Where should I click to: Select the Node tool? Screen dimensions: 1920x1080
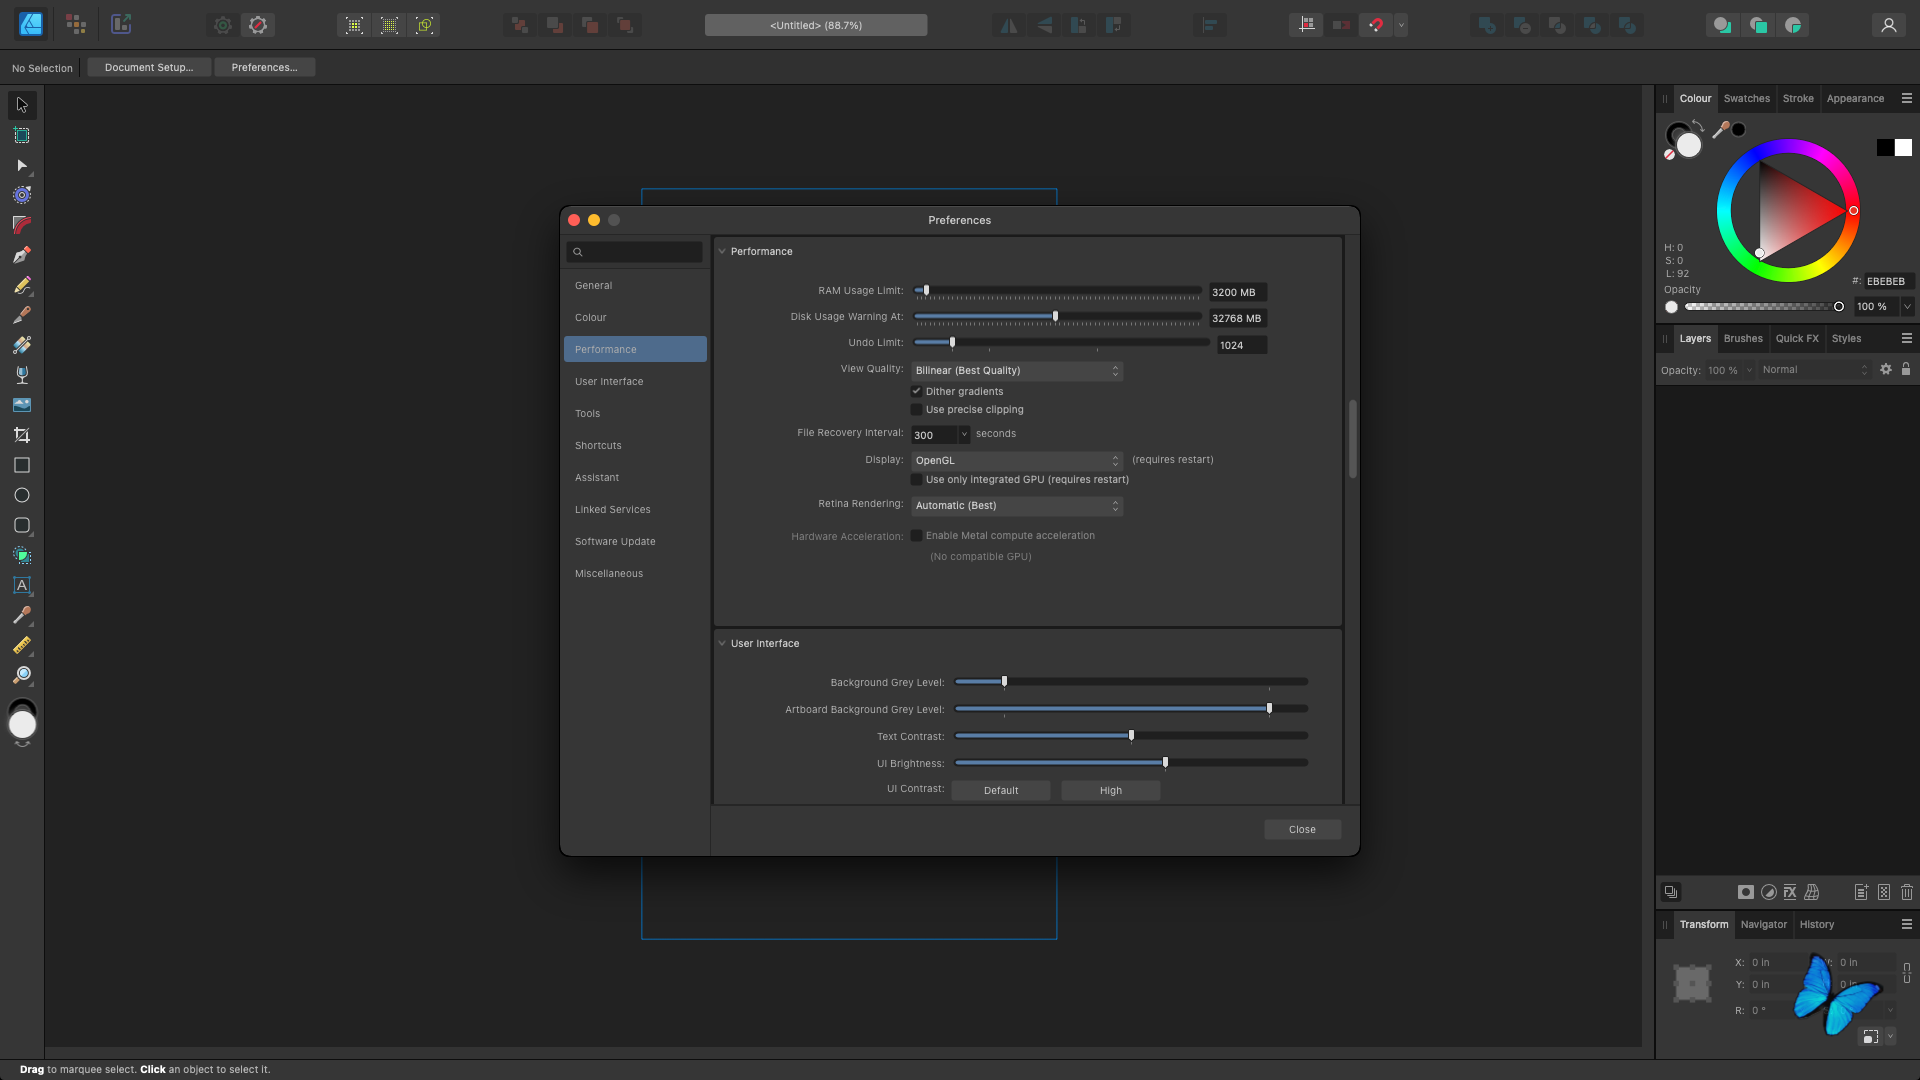pyautogui.click(x=22, y=165)
